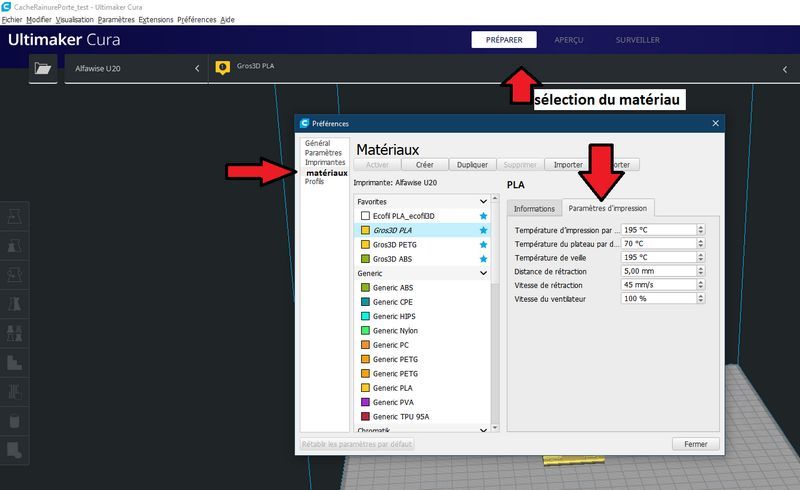Collapse the Generic materials group
The height and width of the screenshot is (490, 800).
tap(483, 273)
